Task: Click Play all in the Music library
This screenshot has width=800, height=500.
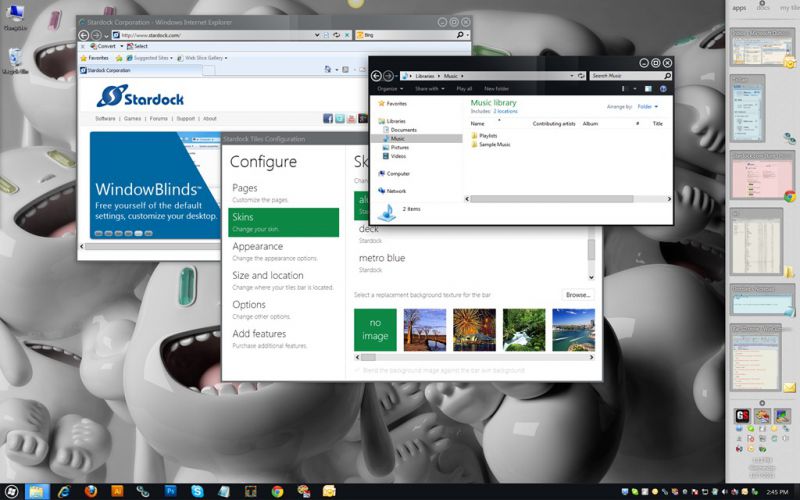Action: (464, 89)
